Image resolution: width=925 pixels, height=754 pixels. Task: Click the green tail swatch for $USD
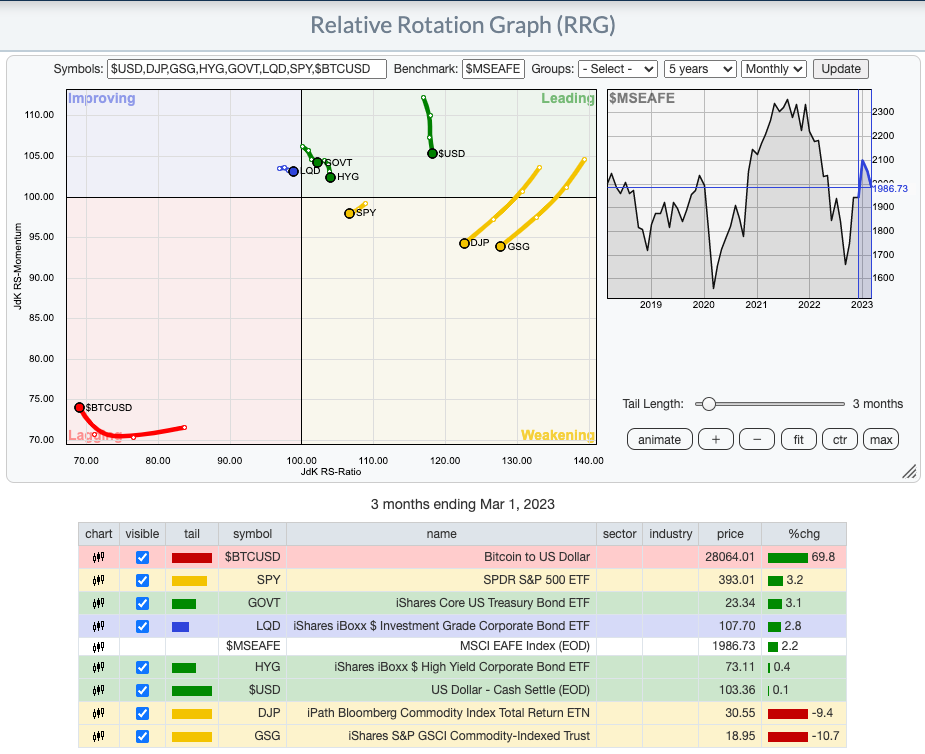pos(192,690)
